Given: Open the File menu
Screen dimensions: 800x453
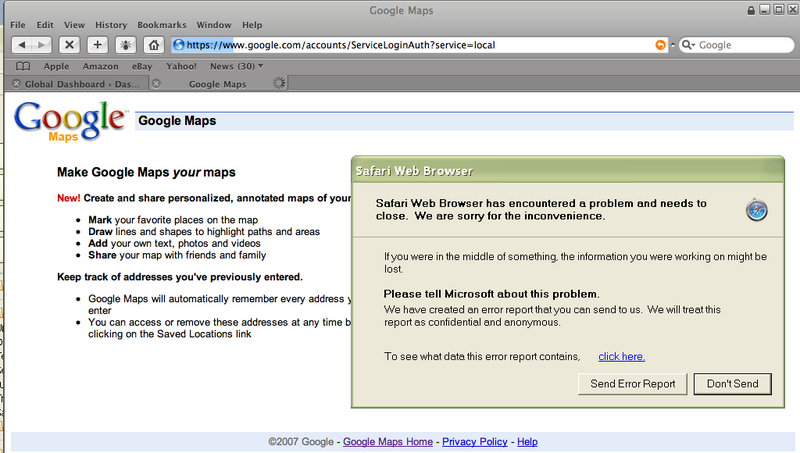Looking at the screenshot, I should pos(18,24).
